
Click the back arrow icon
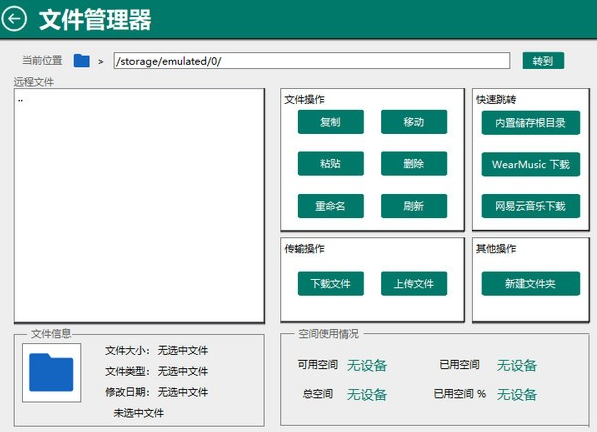pyautogui.click(x=14, y=19)
